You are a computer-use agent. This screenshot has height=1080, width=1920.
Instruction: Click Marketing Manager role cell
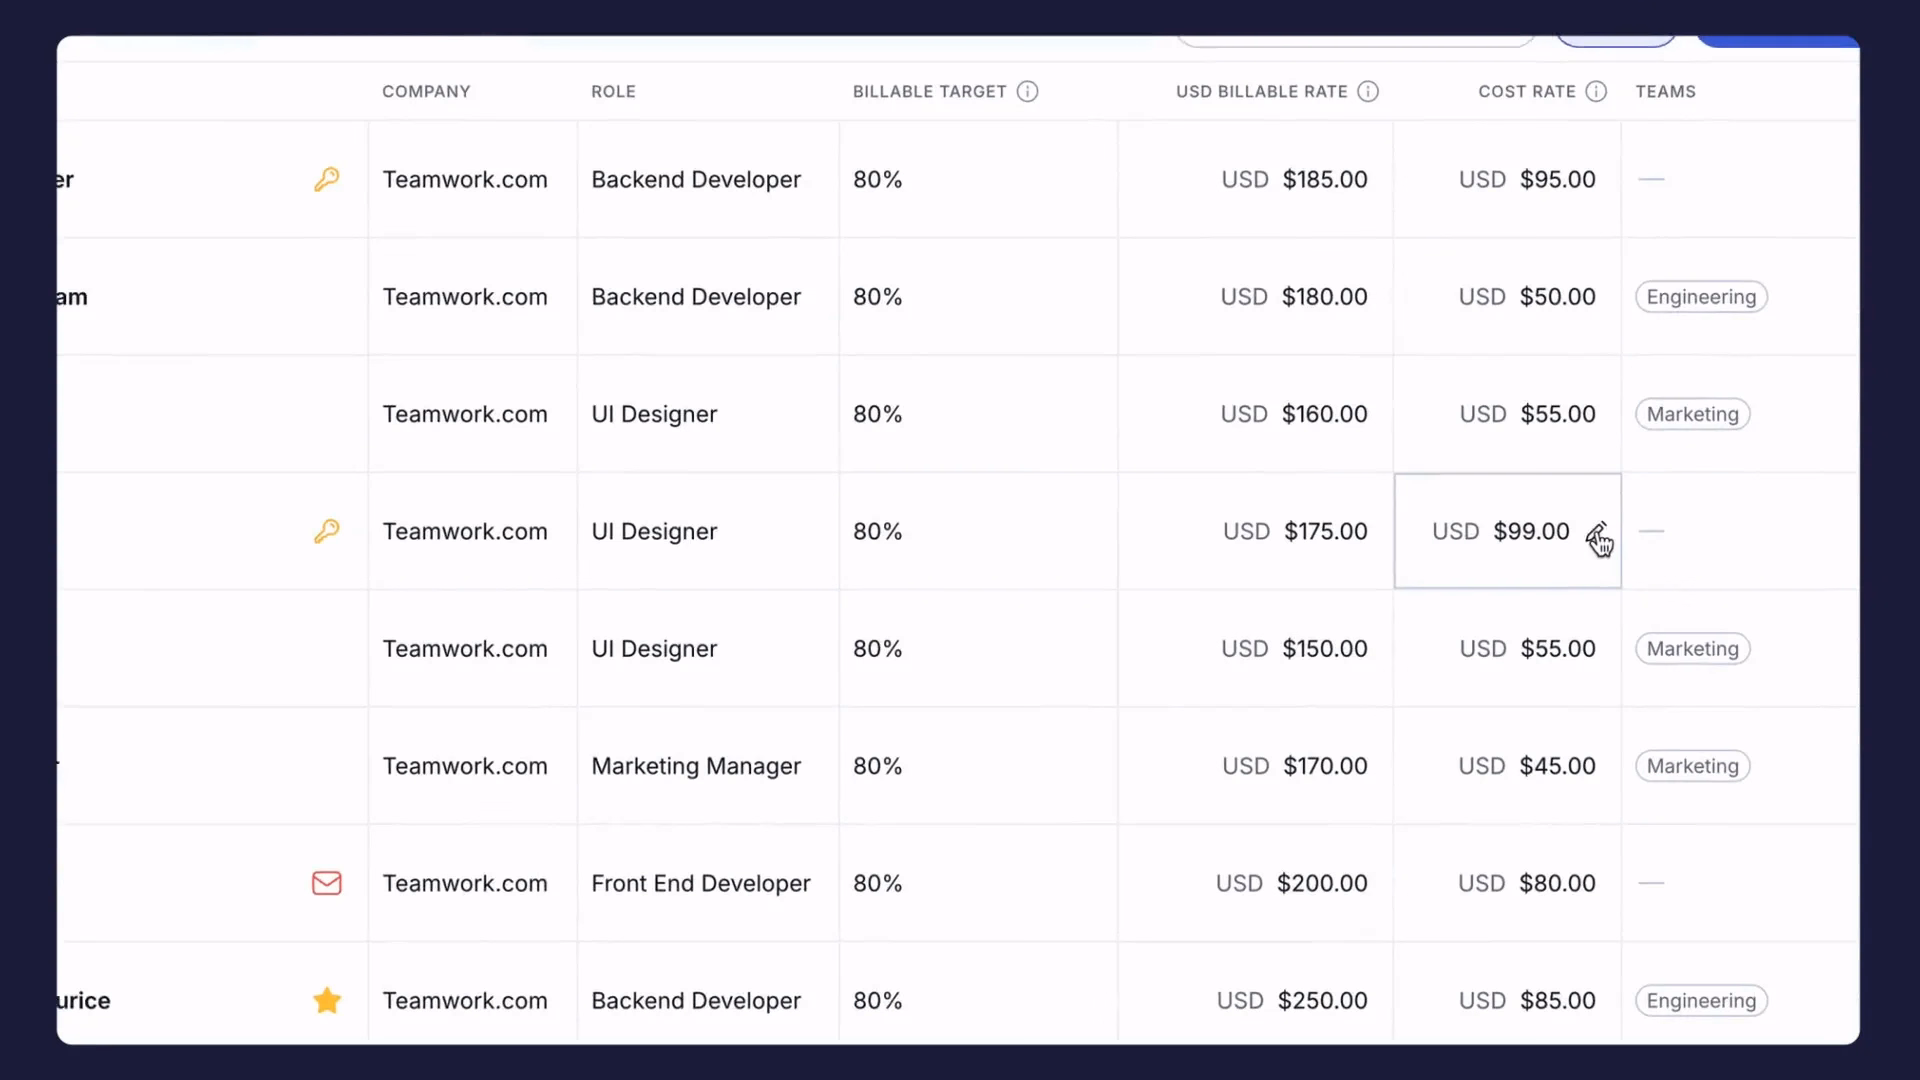point(696,766)
